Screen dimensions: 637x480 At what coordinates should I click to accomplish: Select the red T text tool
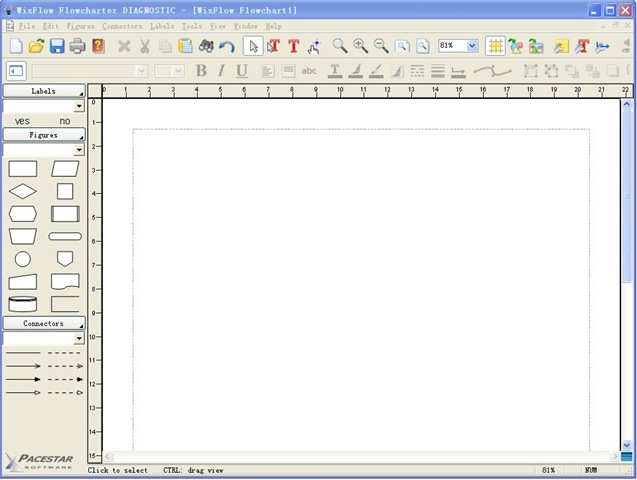(x=294, y=46)
